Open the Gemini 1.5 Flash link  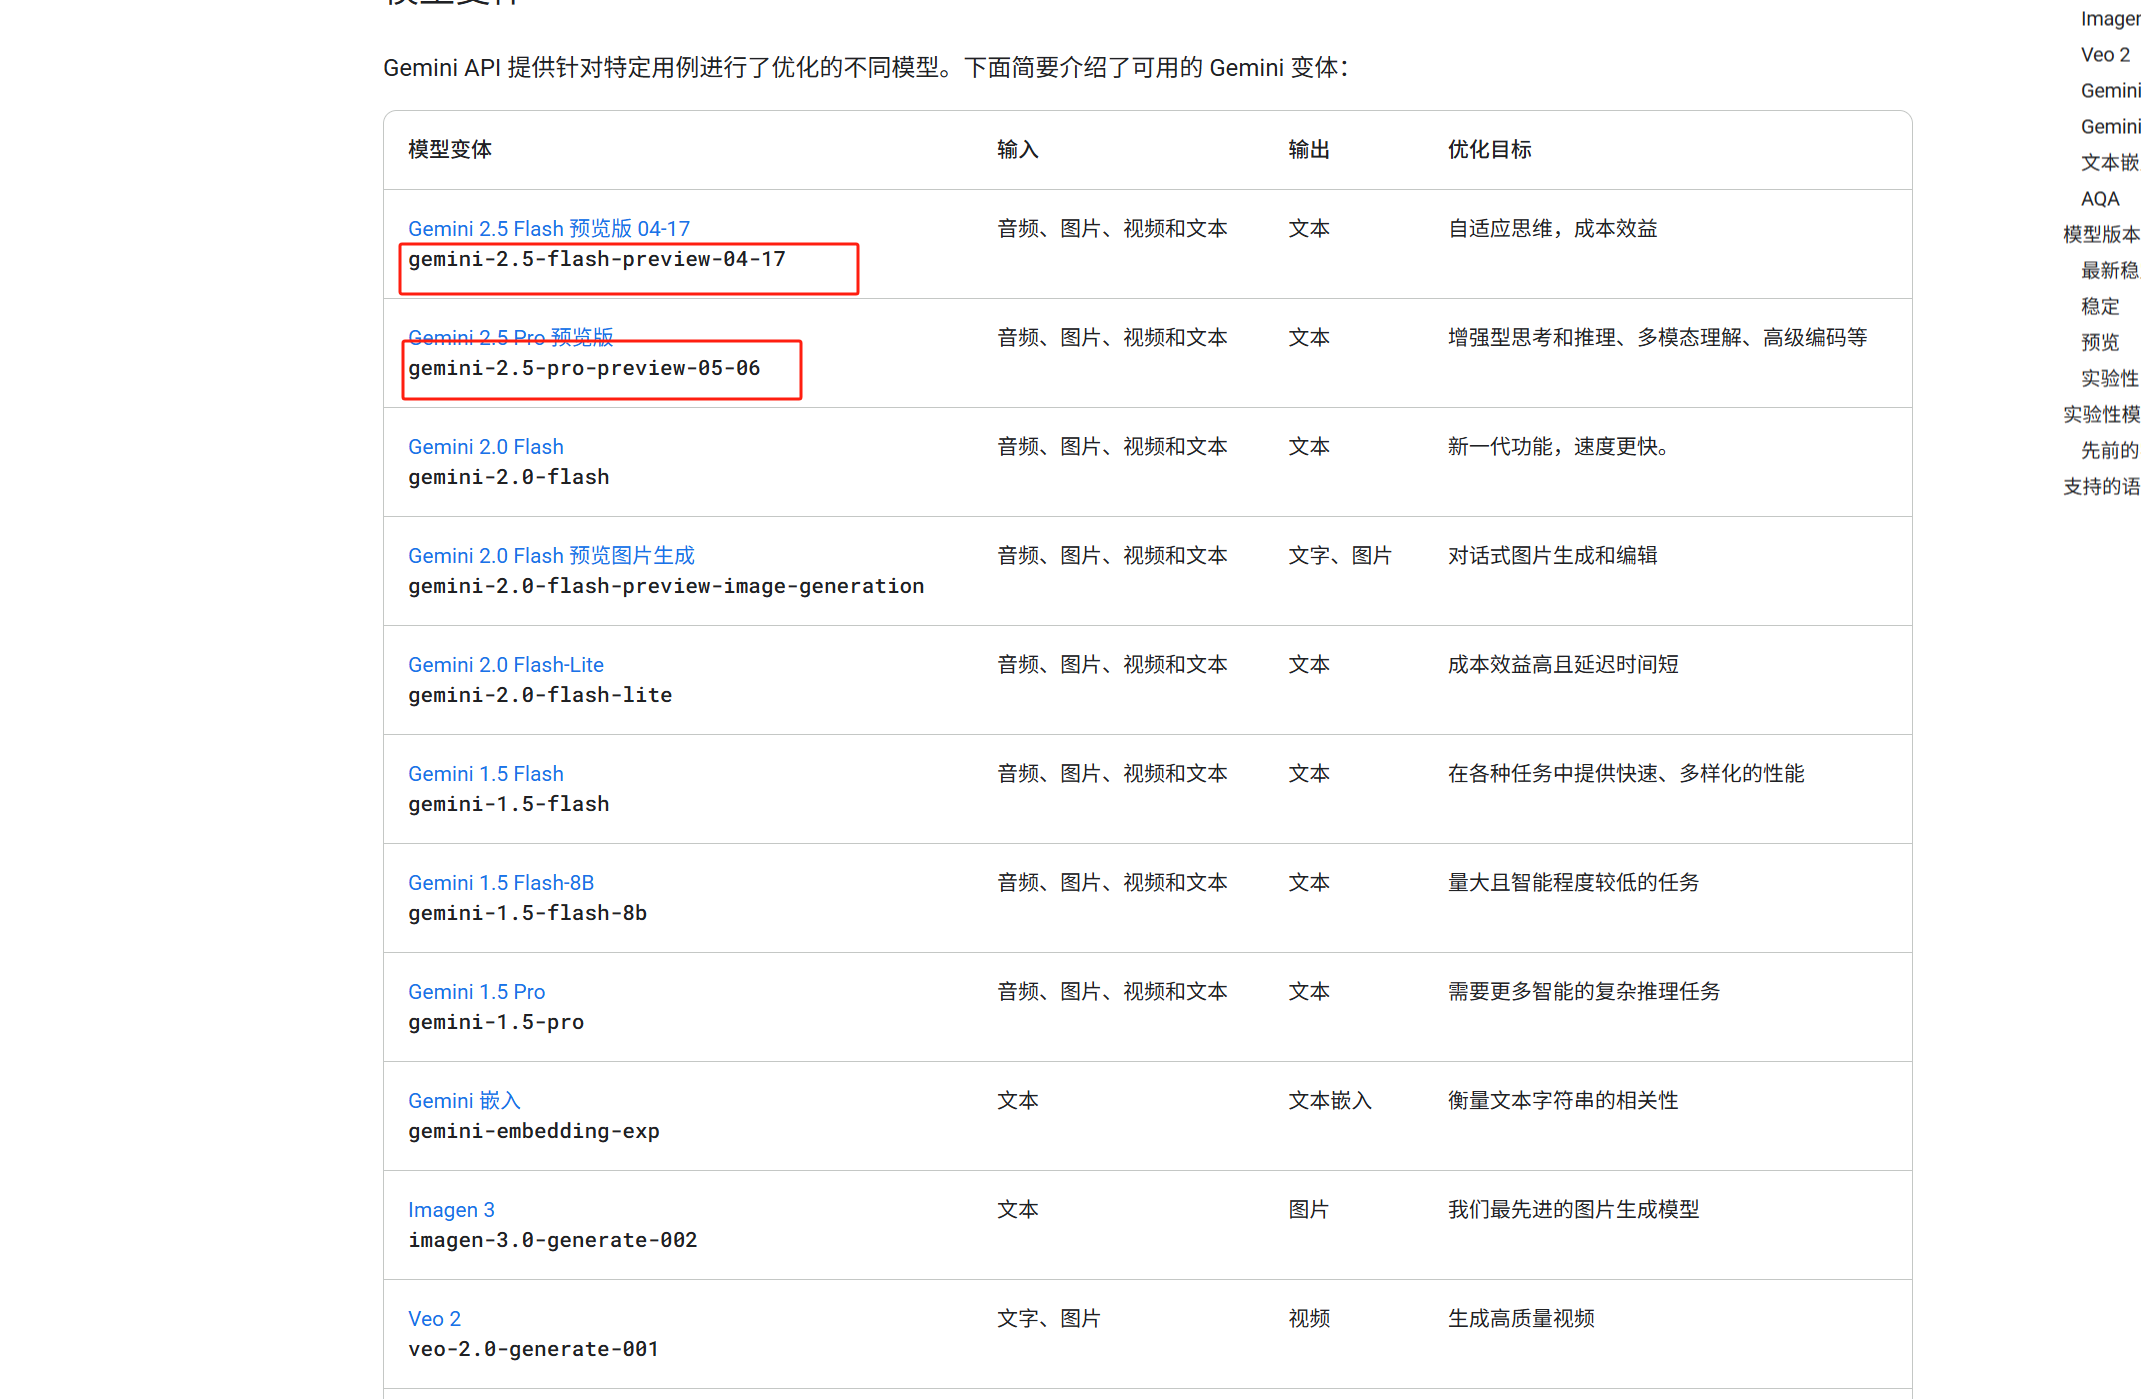pyautogui.click(x=485, y=774)
